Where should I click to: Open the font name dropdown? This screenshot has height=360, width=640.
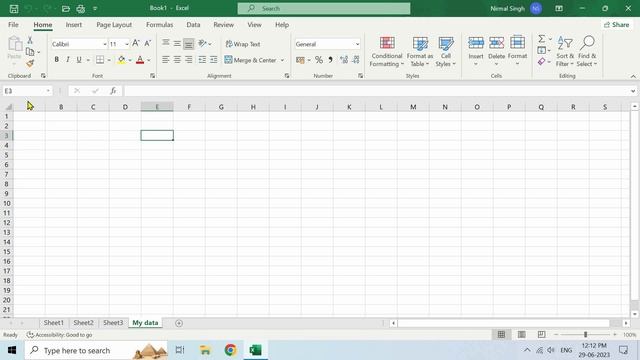104,44
